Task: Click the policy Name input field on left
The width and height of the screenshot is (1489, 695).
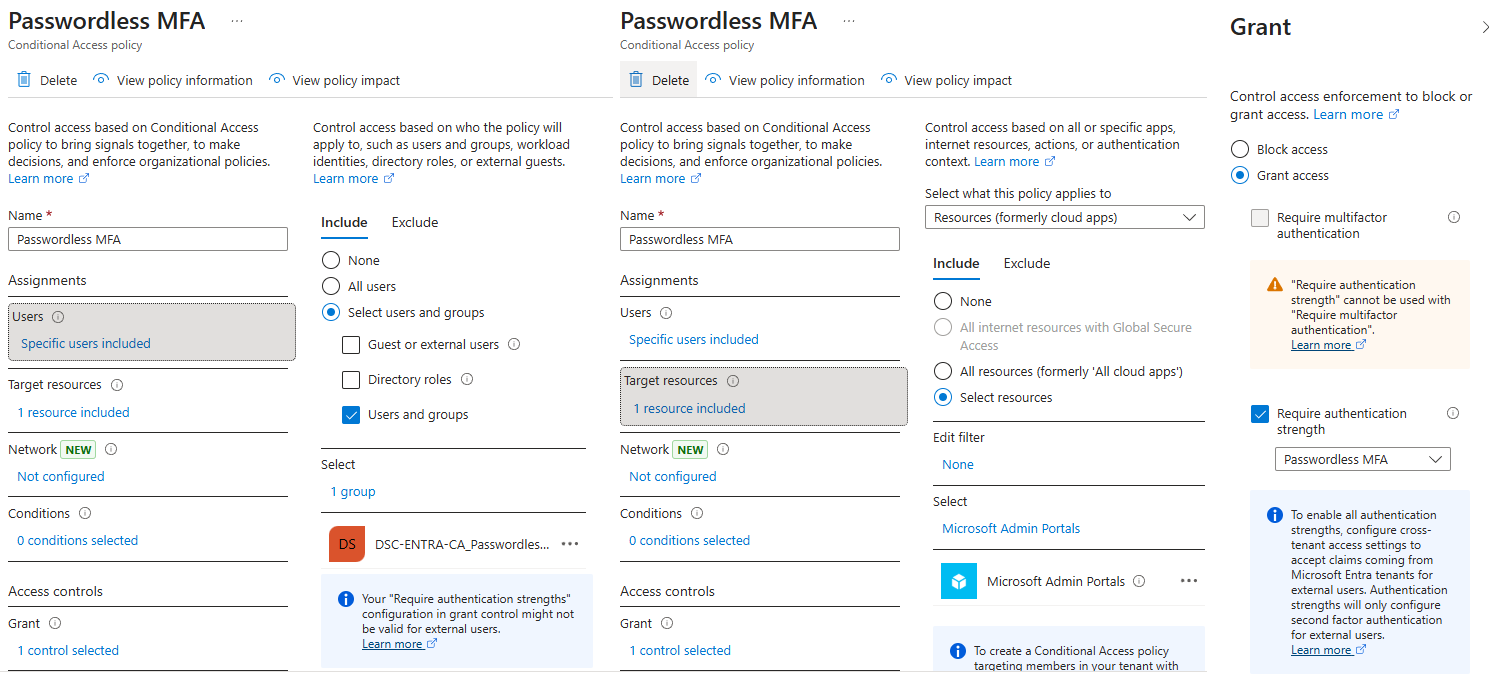Action: pos(147,240)
